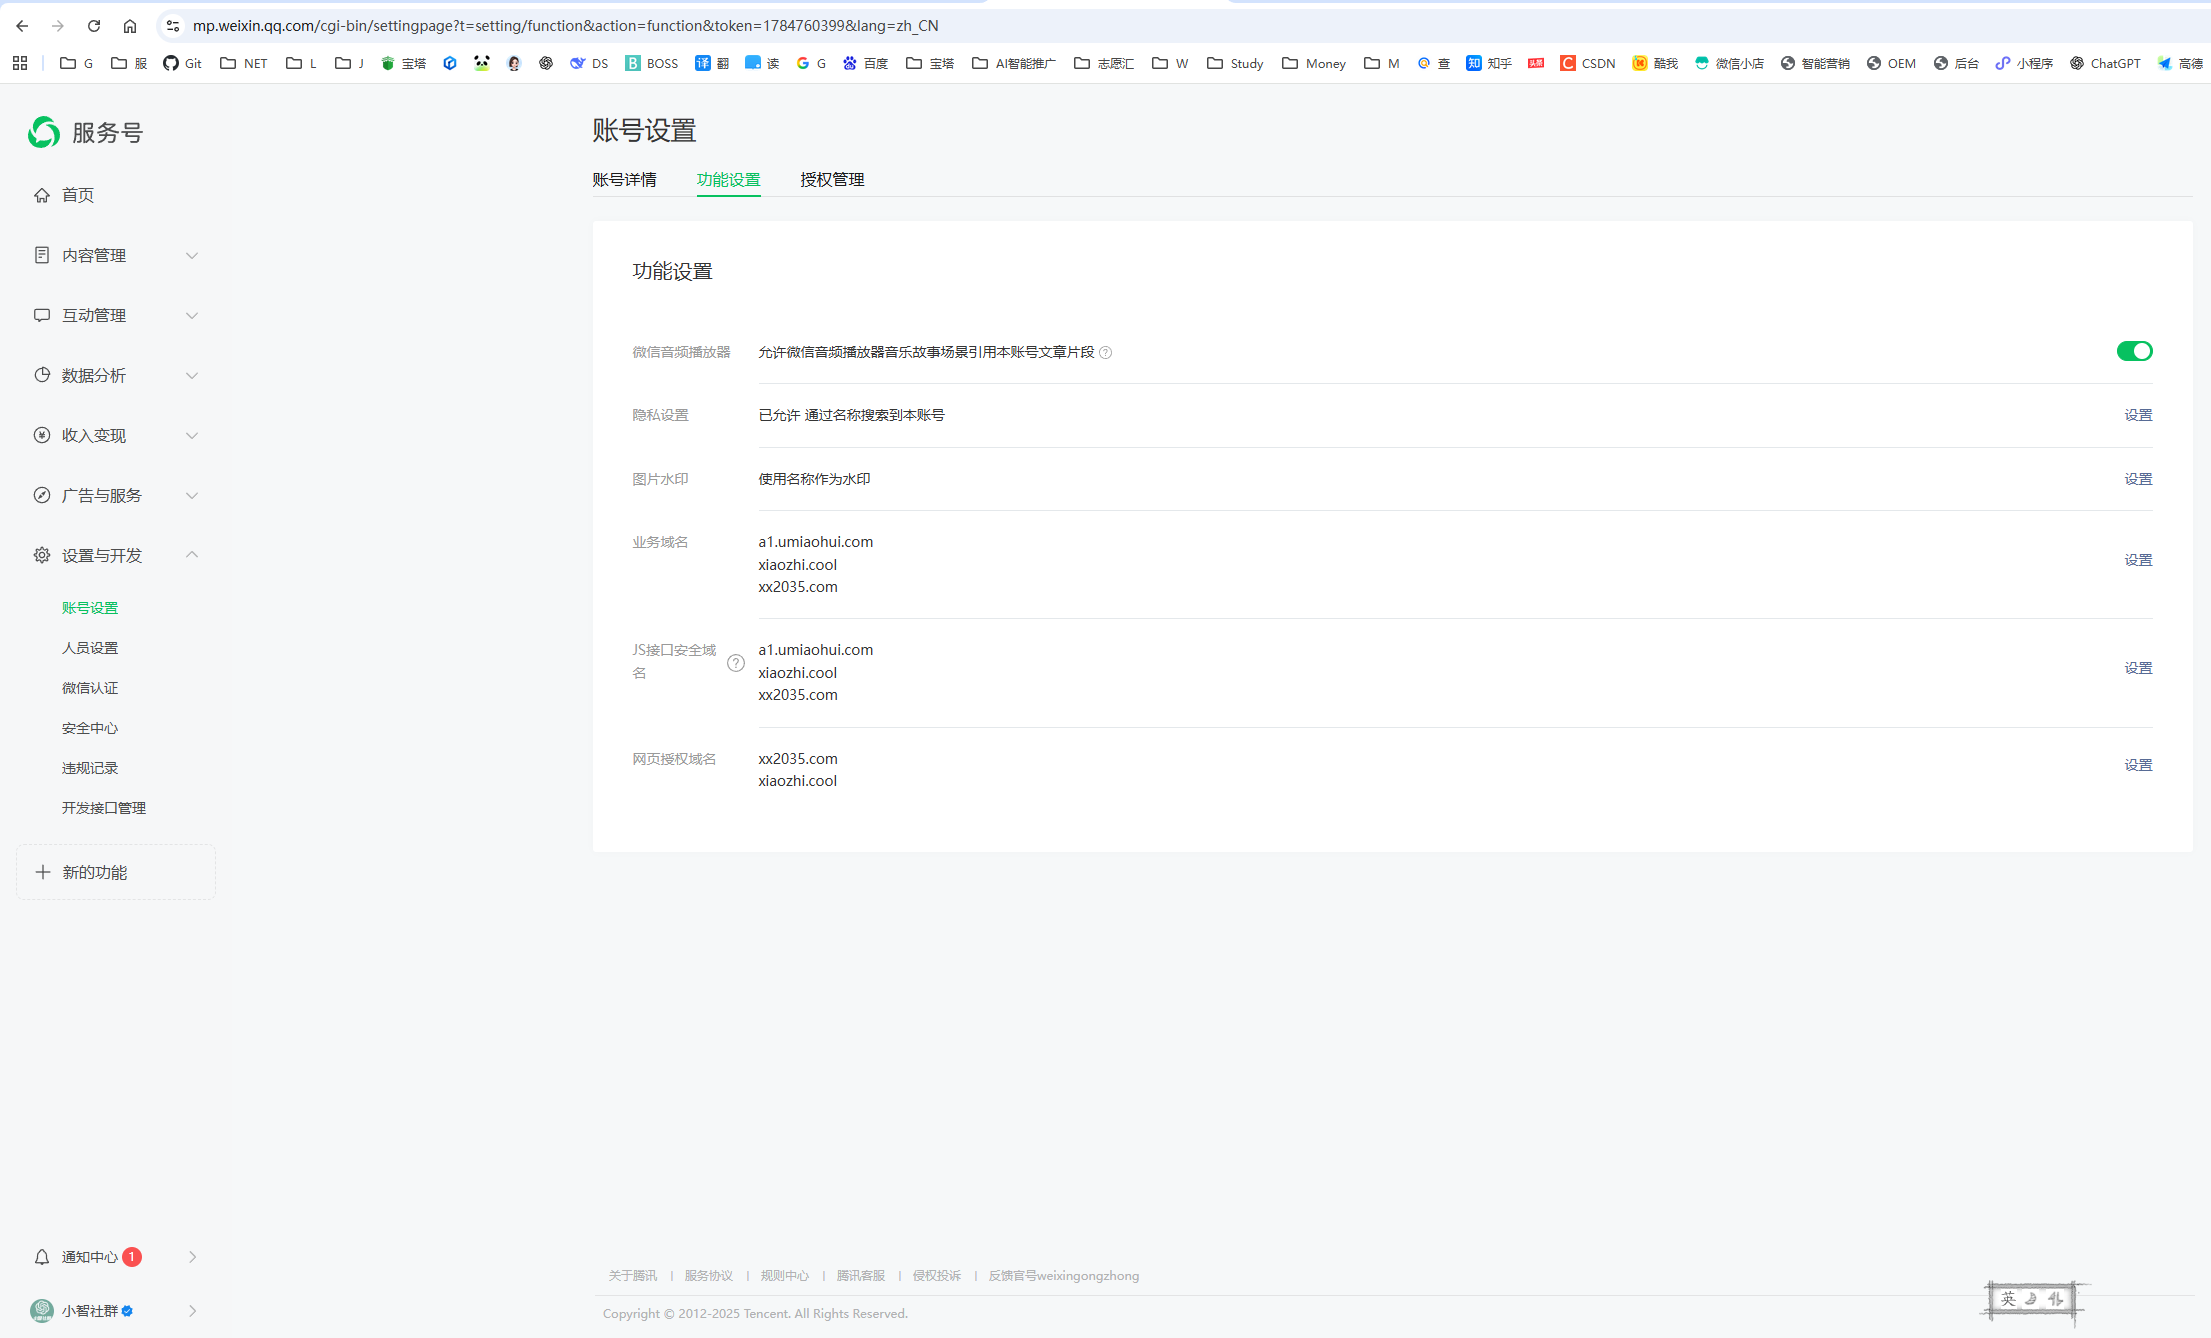Click 设置 link for 隐私设置
The height and width of the screenshot is (1338, 2211).
pos(2138,415)
